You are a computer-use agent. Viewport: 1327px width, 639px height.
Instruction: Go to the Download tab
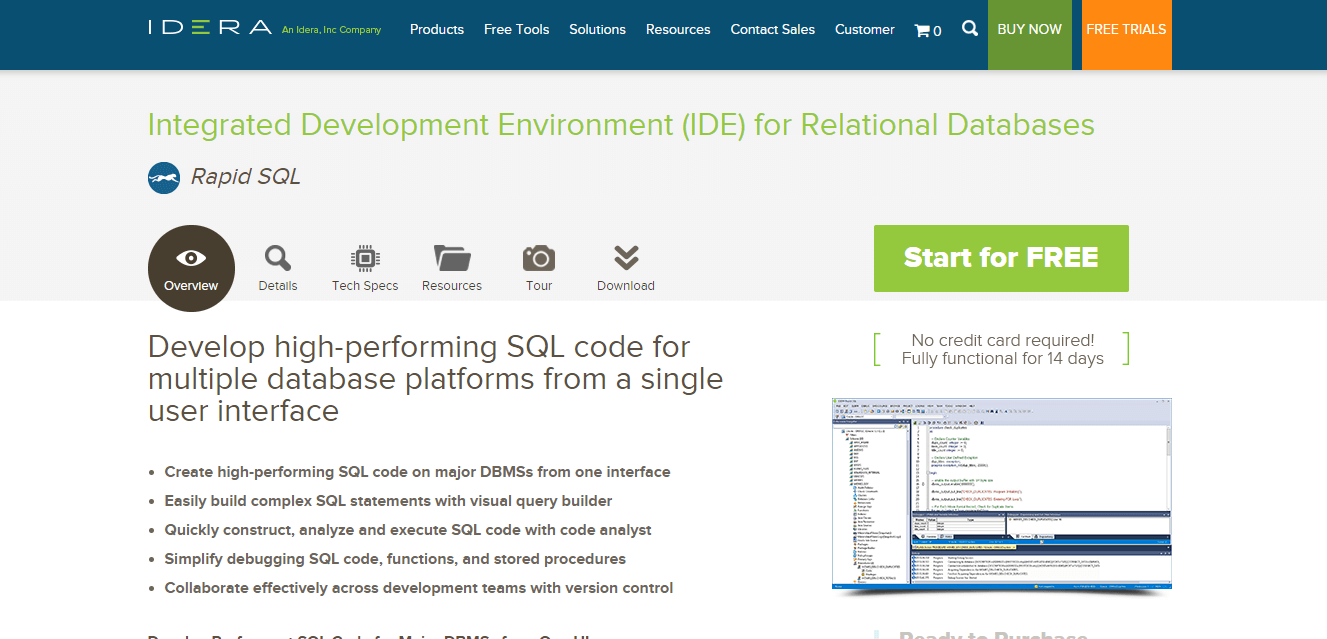(x=626, y=269)
